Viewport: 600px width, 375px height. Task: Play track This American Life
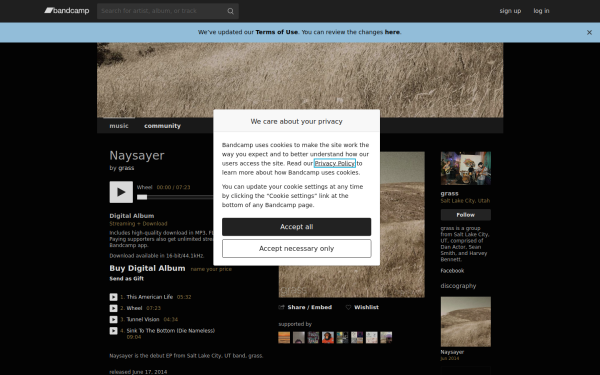pos(113,297)
